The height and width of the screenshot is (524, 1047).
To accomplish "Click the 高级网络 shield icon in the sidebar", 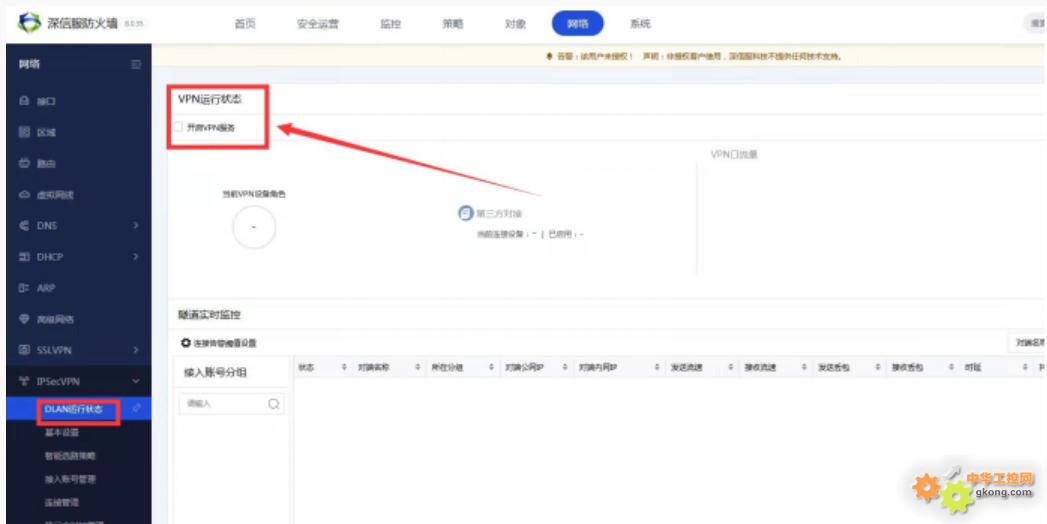I will pos(24,318).
